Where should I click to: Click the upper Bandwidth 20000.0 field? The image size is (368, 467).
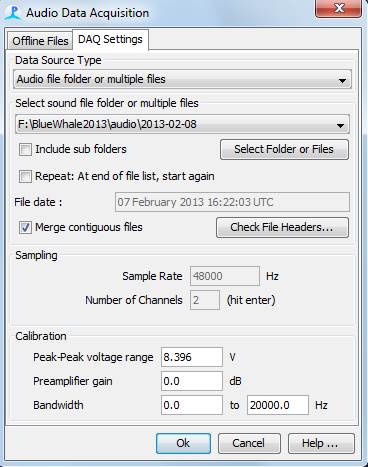click(278, 405)
